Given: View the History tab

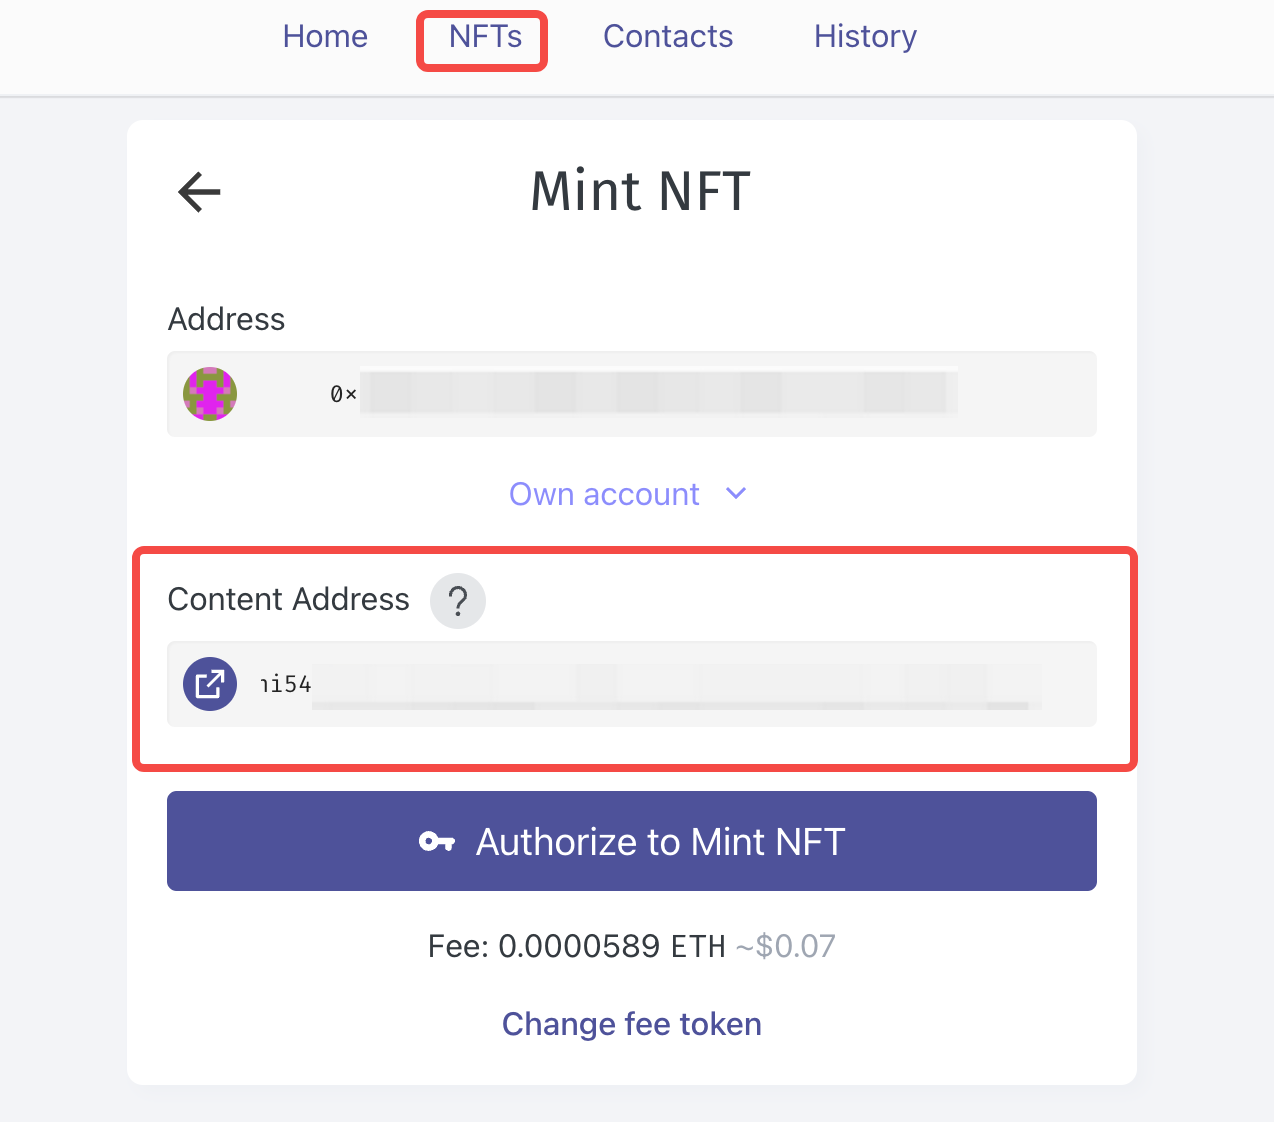Looking at the screenshot, I should coord(865,37).
